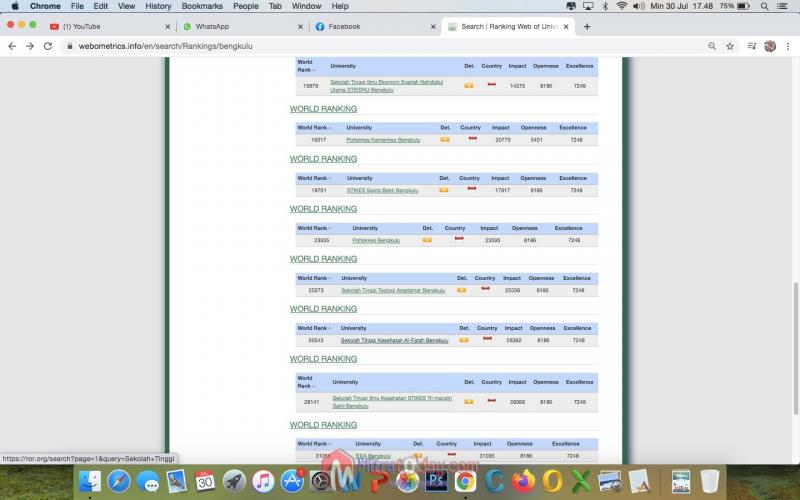The image size is (800, 500).
Task: Click the zoom magnifier icon in address bar
Action: click(x=712, y=46)
